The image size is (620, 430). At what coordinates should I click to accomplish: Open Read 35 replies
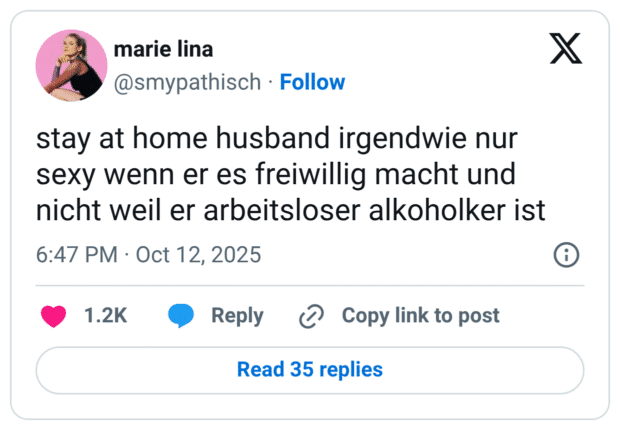(310, 369)
